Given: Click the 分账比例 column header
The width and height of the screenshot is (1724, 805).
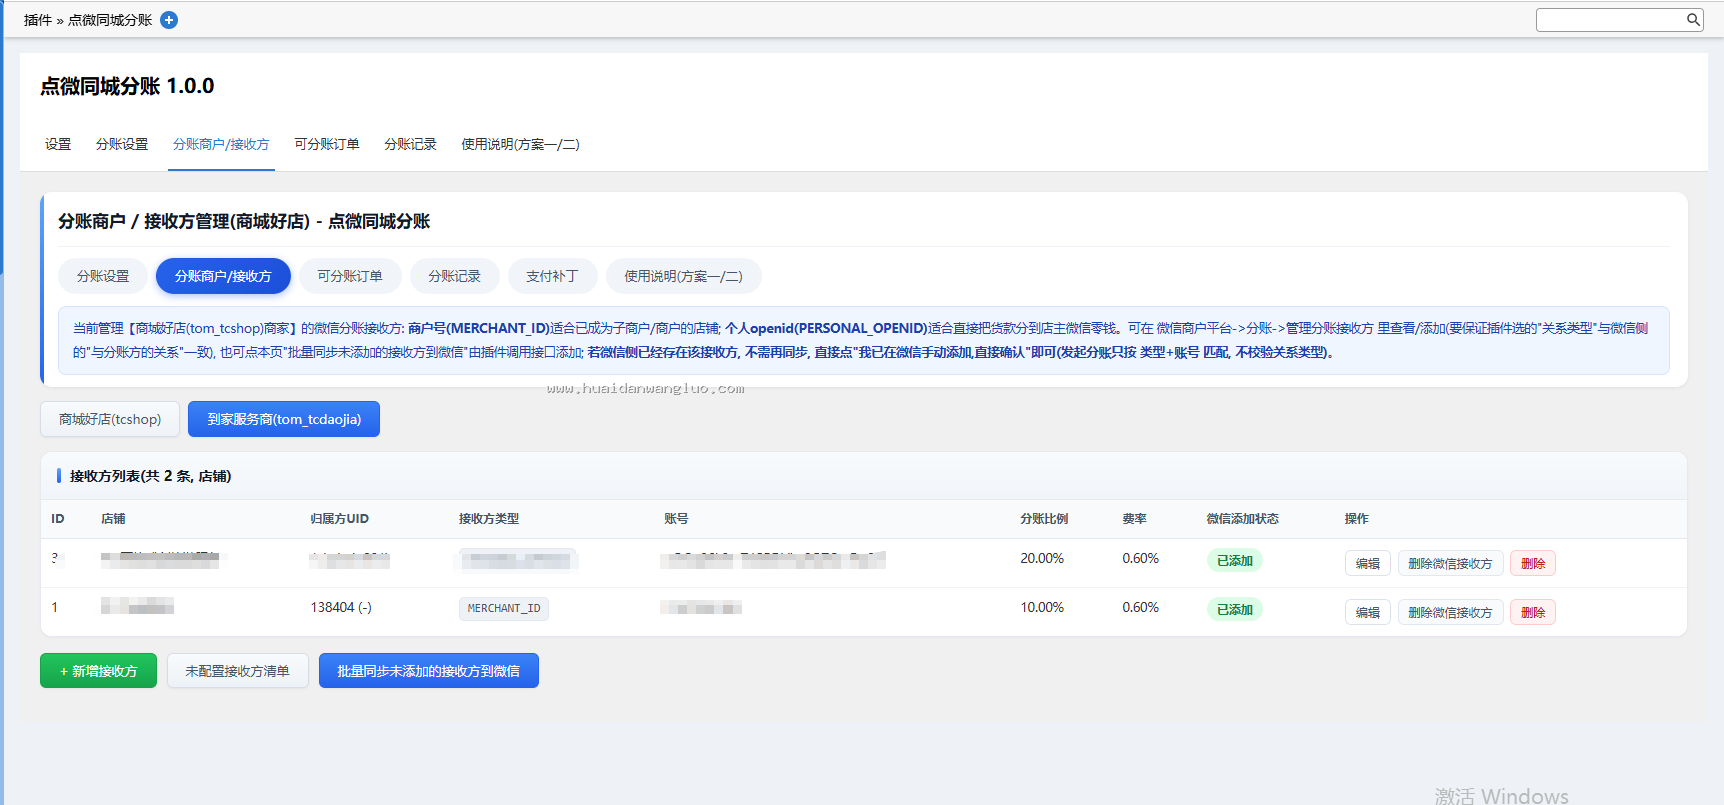Looking at the screenshot, I should pyautogui.click(x=1044, y=519).
